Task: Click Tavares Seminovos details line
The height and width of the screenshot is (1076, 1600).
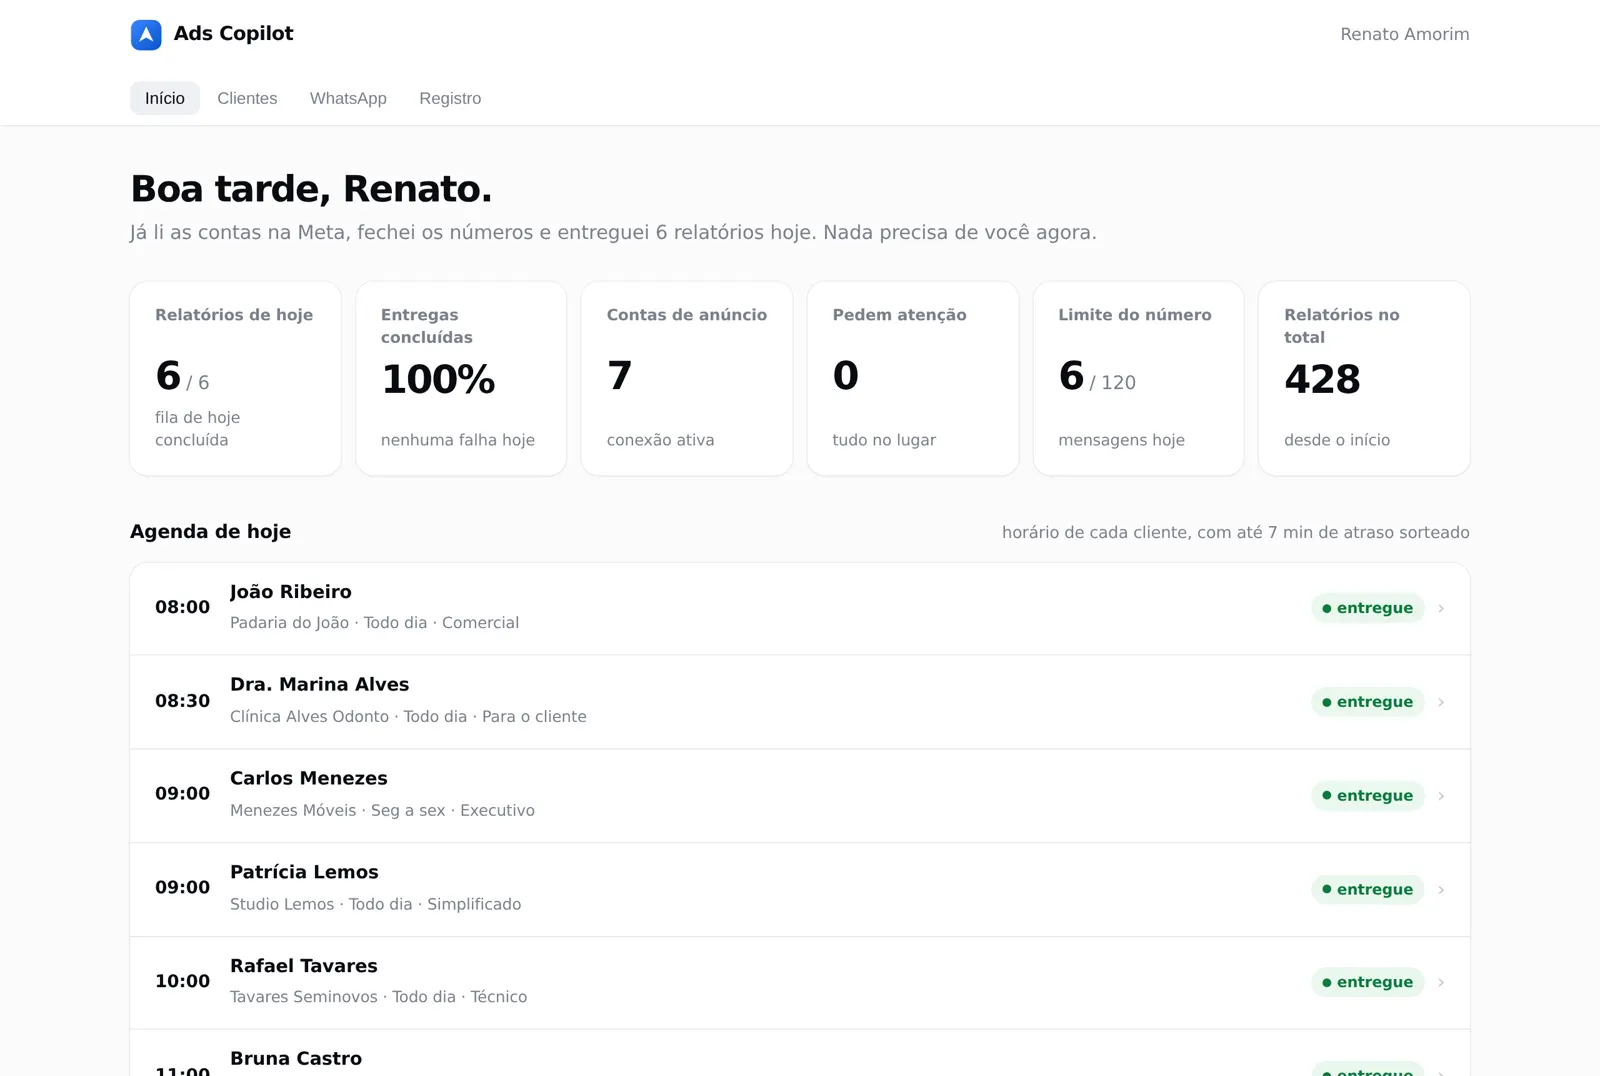Action: (x=379, y=997)
